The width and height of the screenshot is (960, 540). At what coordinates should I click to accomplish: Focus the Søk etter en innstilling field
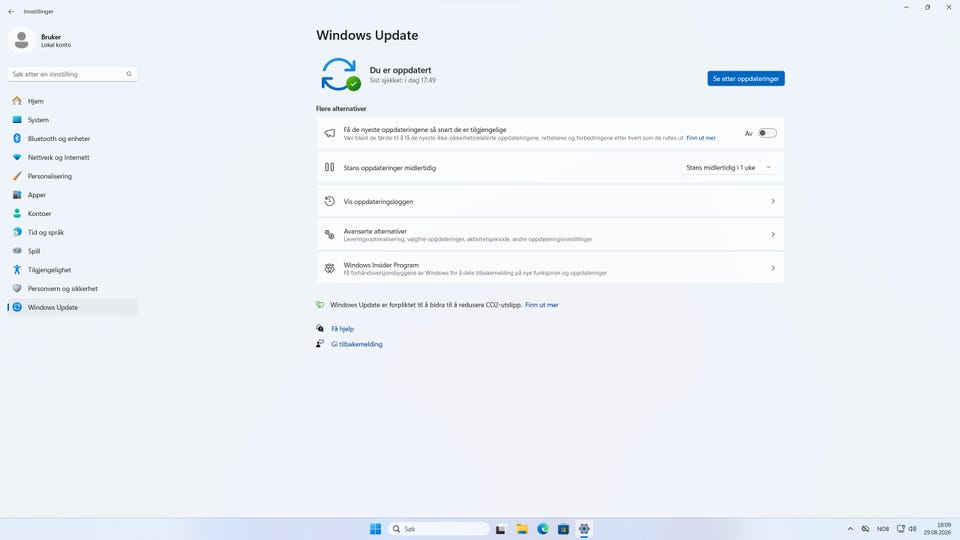coord(72,74)
